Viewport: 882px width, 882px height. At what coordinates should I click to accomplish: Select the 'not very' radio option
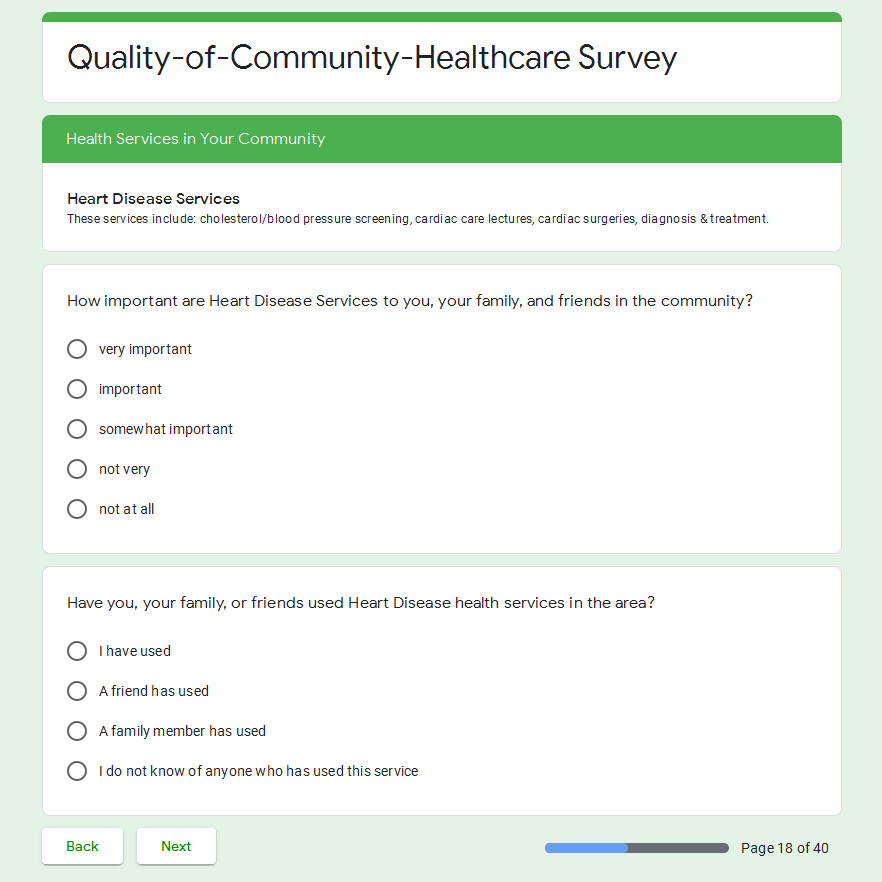tap(77, 469)
